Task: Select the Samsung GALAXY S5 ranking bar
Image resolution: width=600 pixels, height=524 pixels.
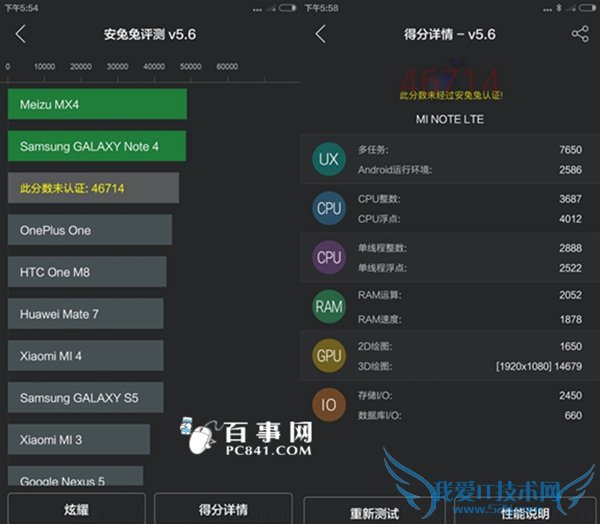Action: pyautogui.click(x=86, y=397)
